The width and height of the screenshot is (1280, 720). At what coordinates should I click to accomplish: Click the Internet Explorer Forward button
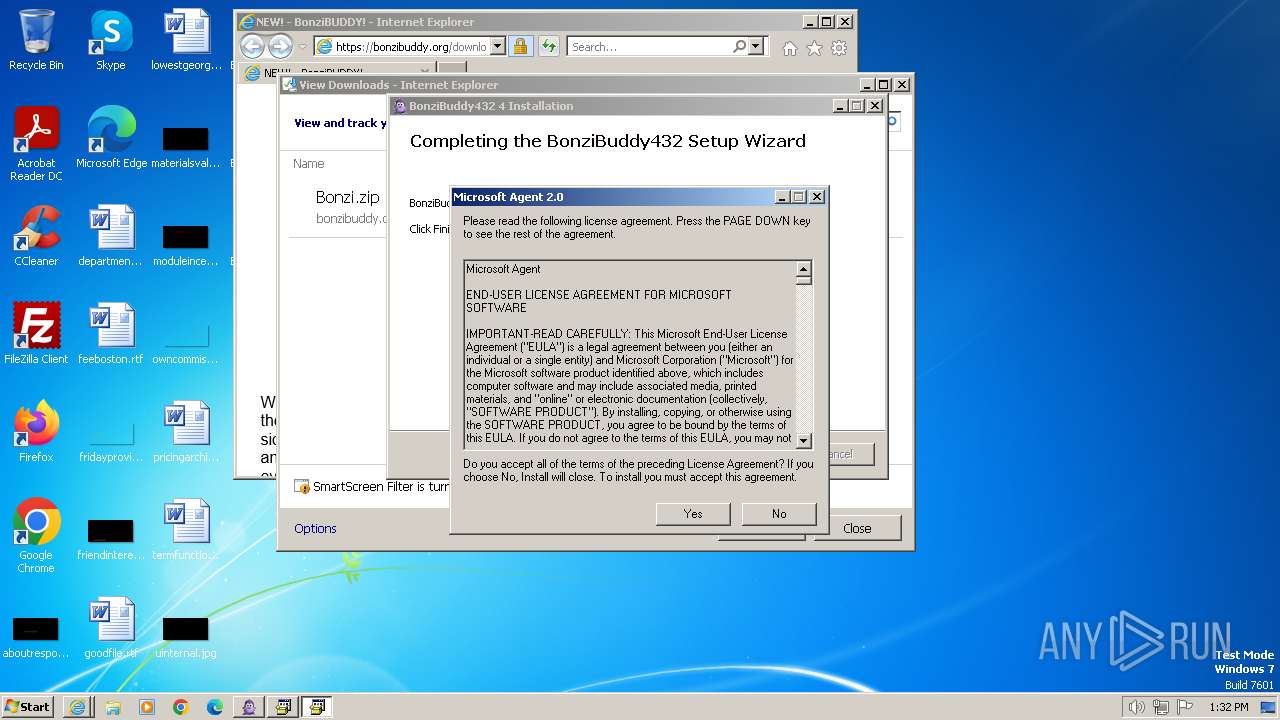(x=280, y=46)
